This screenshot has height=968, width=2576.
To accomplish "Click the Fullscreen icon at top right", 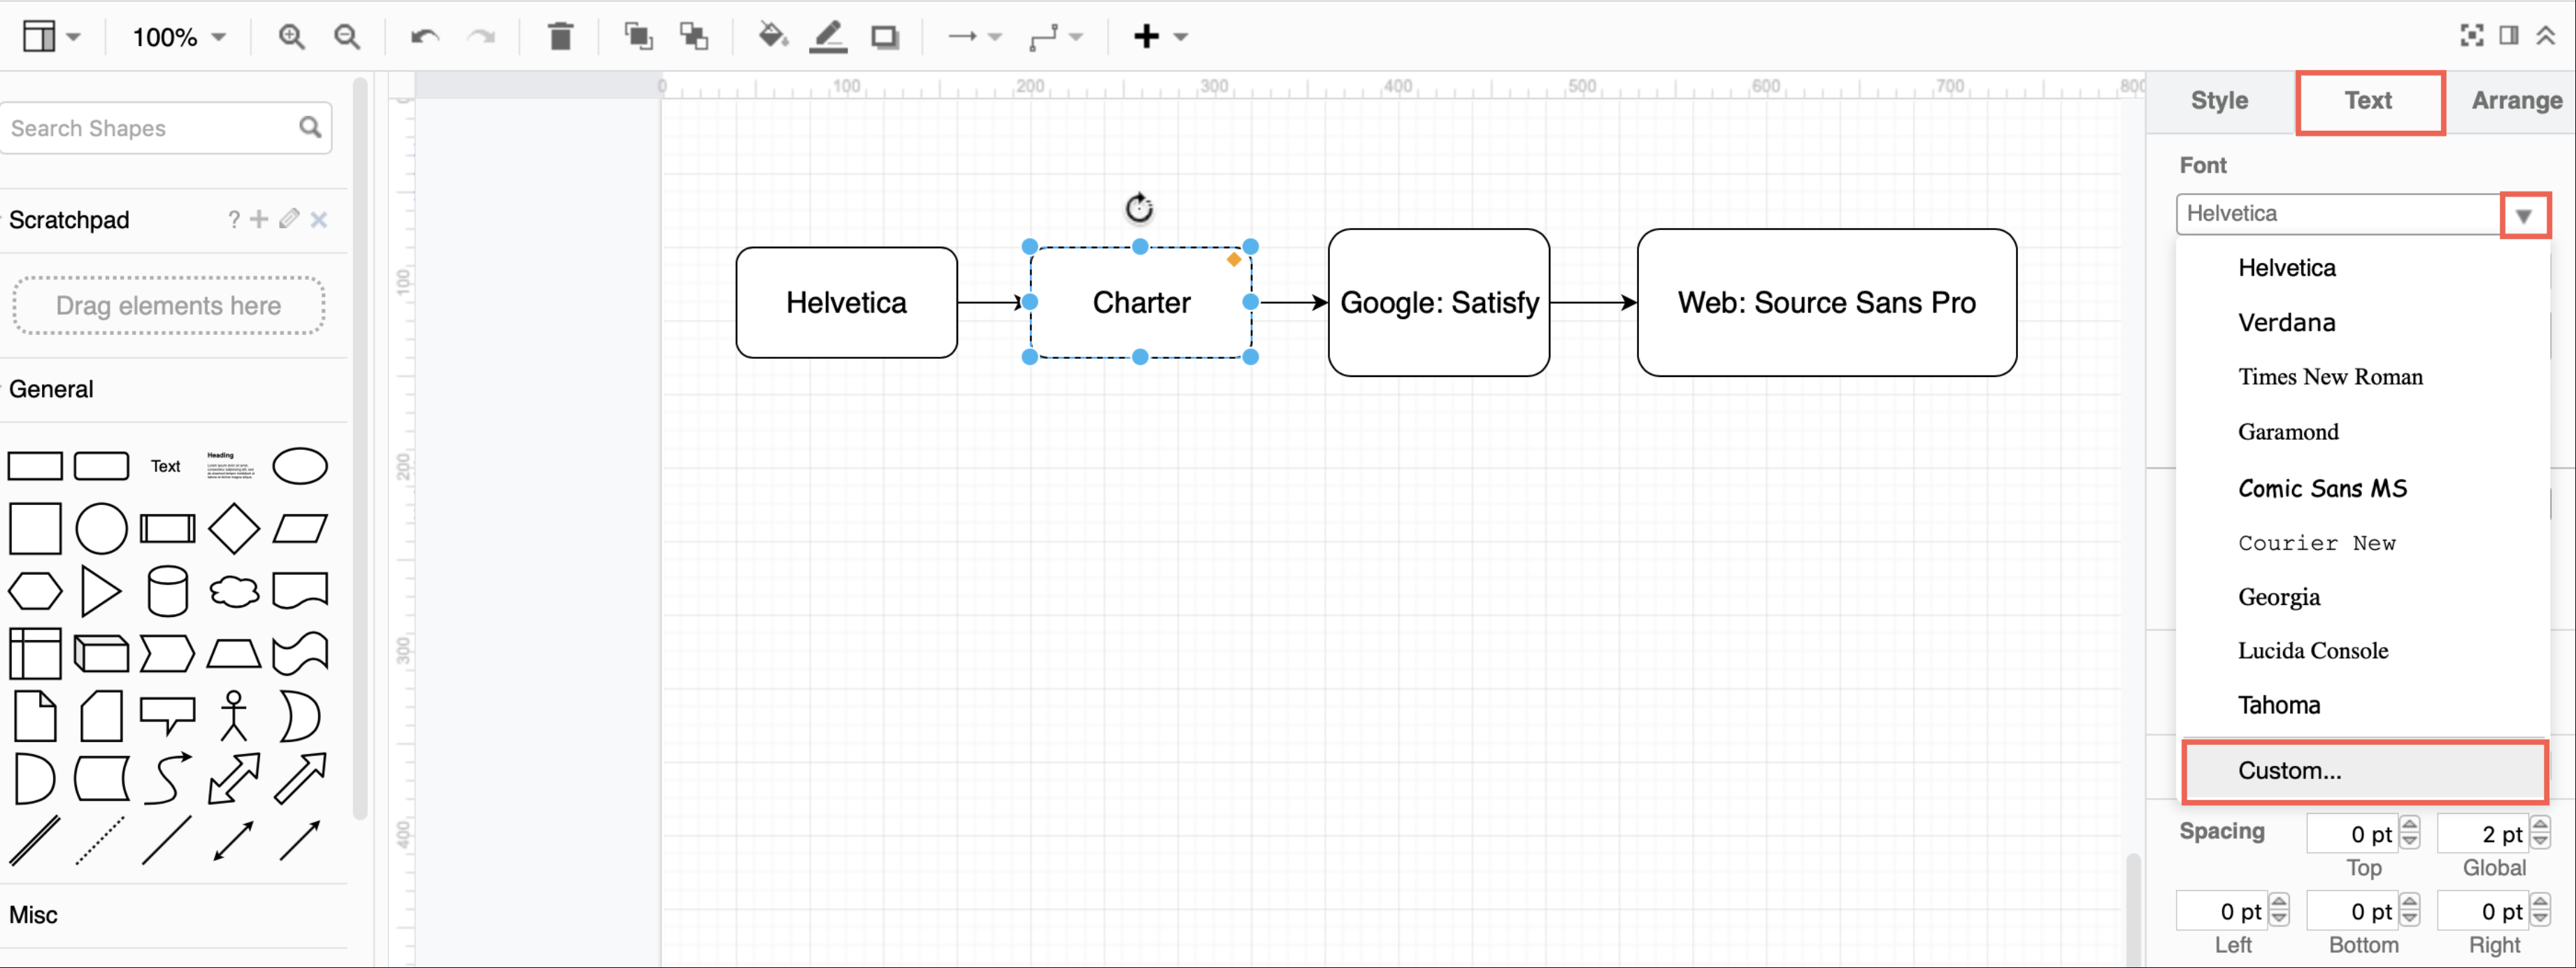I will pyautogui.click(x=2471, y=36).
